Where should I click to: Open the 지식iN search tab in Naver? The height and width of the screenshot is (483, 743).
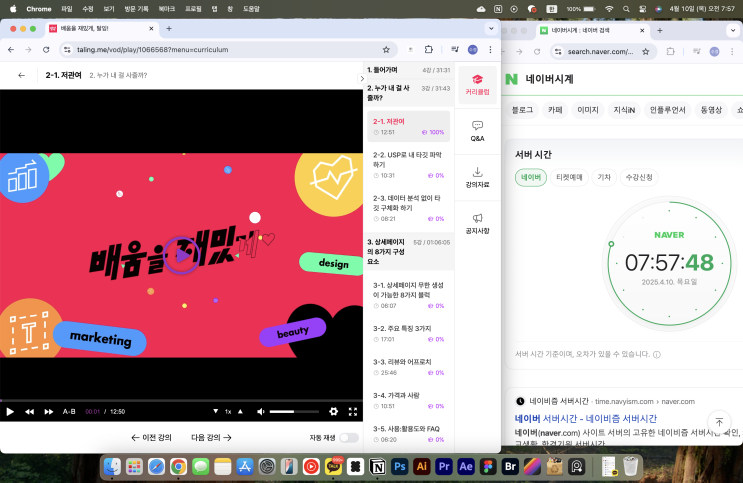[624, 110]
